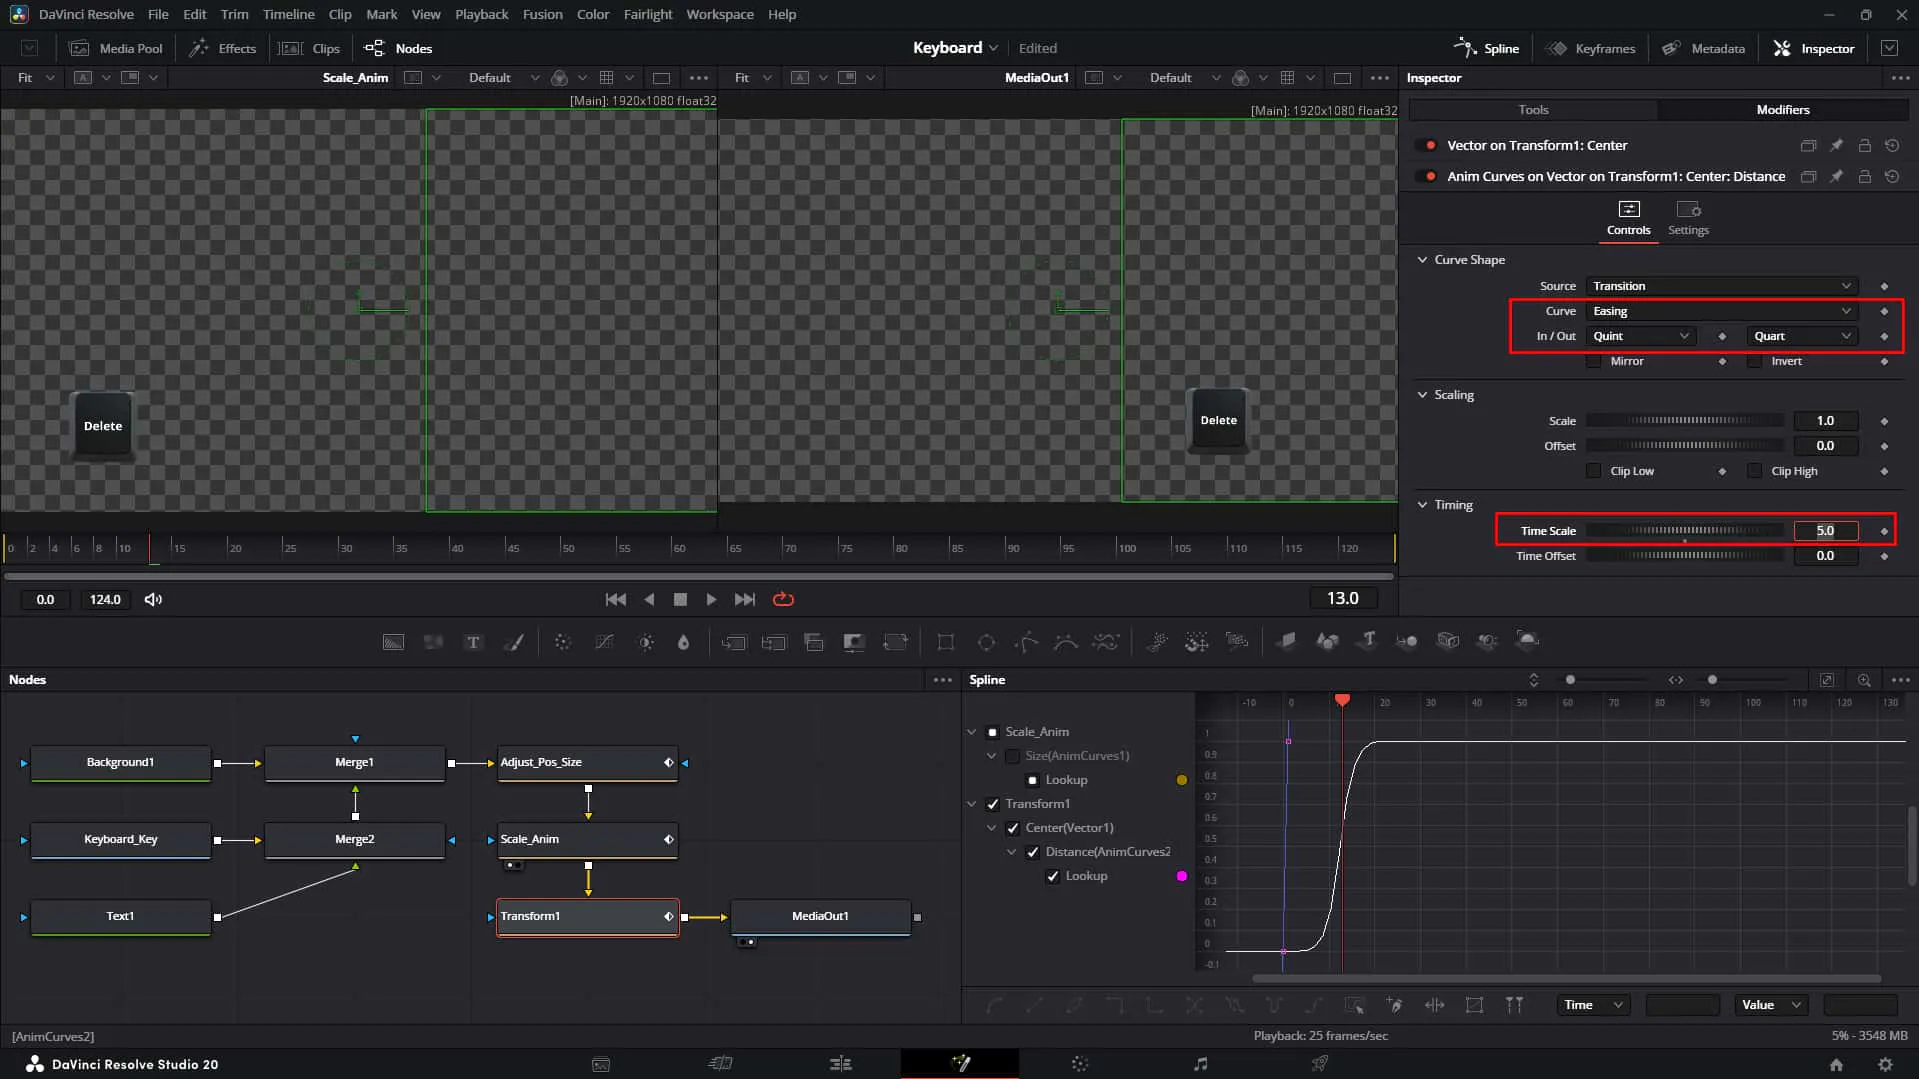Viewport: 1919px width, 1079px height.
Task: Uncheck Center(Vector1) in Spline tree
Action: click(1013, 828)
